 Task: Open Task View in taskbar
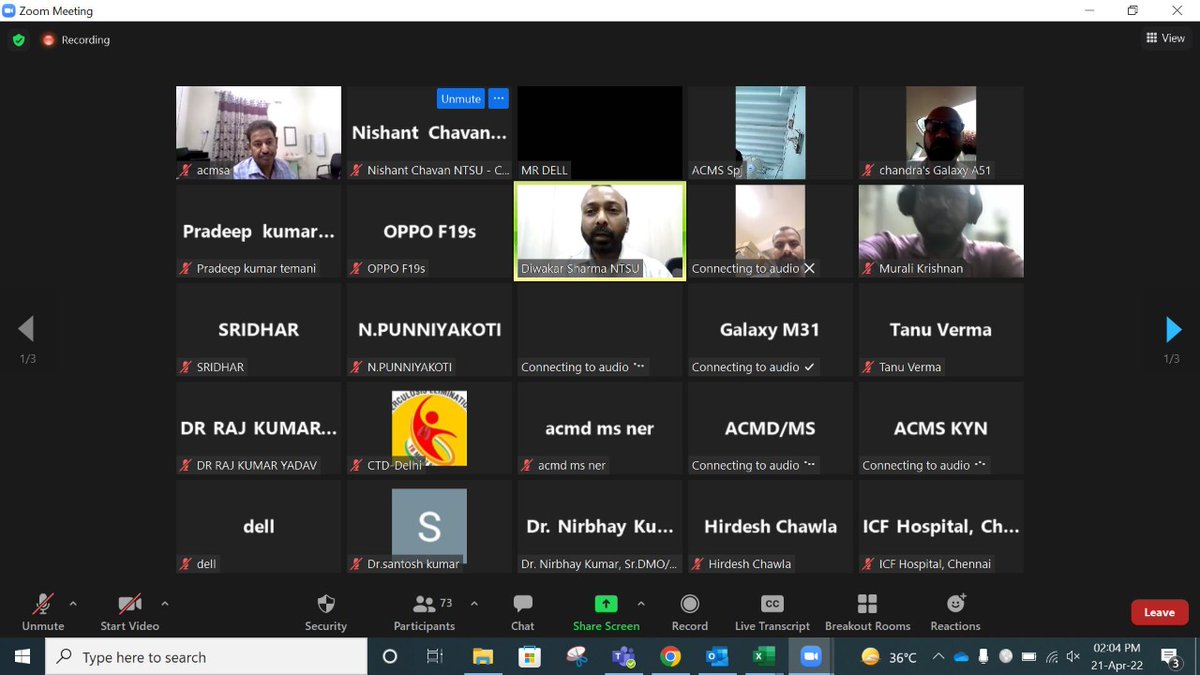(x=435, y=657)
